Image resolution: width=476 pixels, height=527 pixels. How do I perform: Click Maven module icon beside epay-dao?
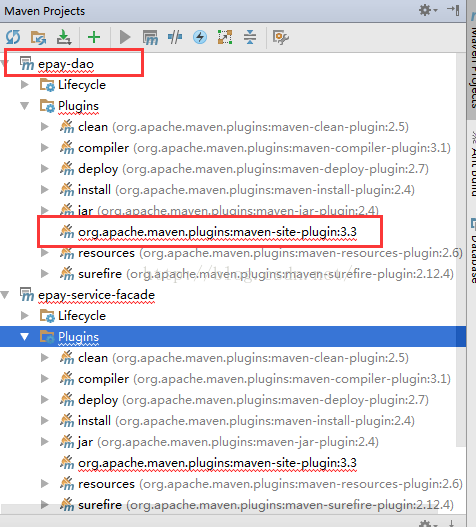[27, 64]
